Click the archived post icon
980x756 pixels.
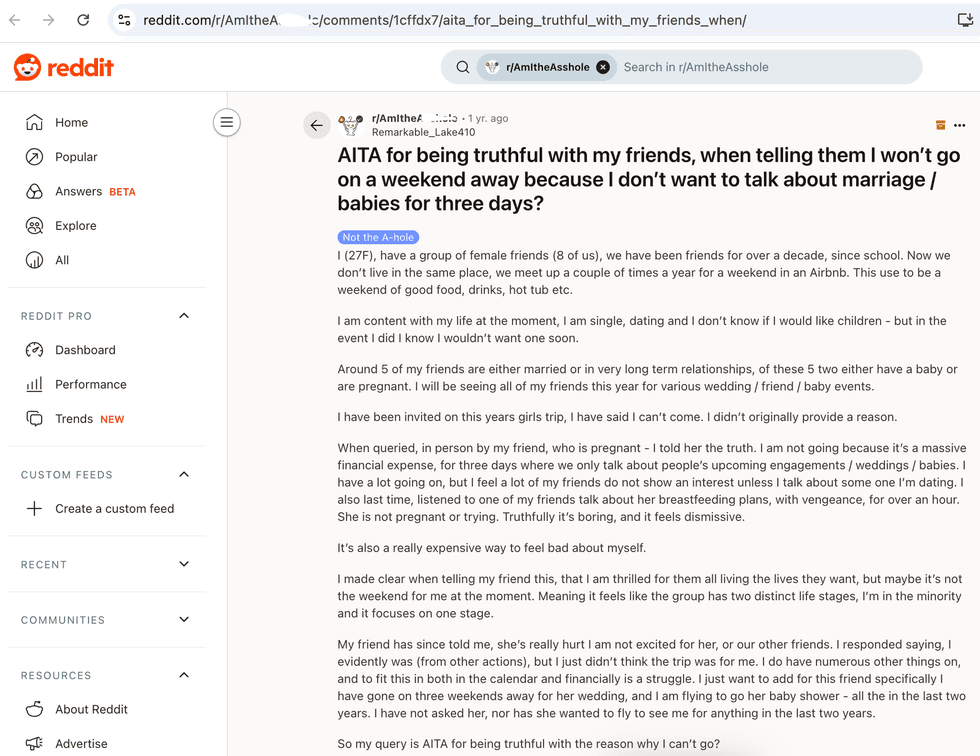click(941, 125)
